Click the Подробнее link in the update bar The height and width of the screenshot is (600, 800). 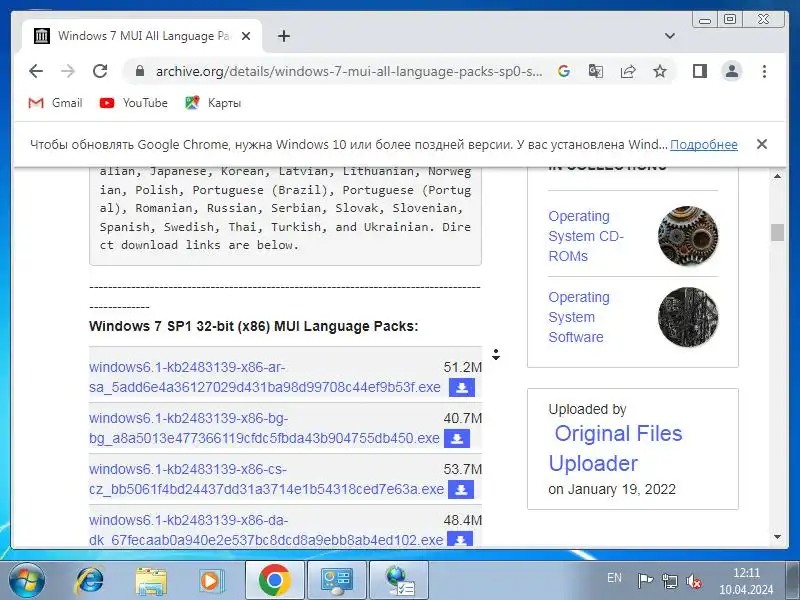(704, 145)
